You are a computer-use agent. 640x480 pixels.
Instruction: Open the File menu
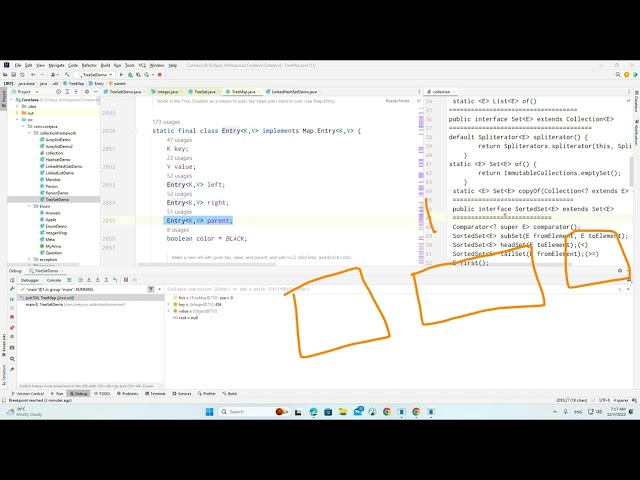tap(18, 65)
